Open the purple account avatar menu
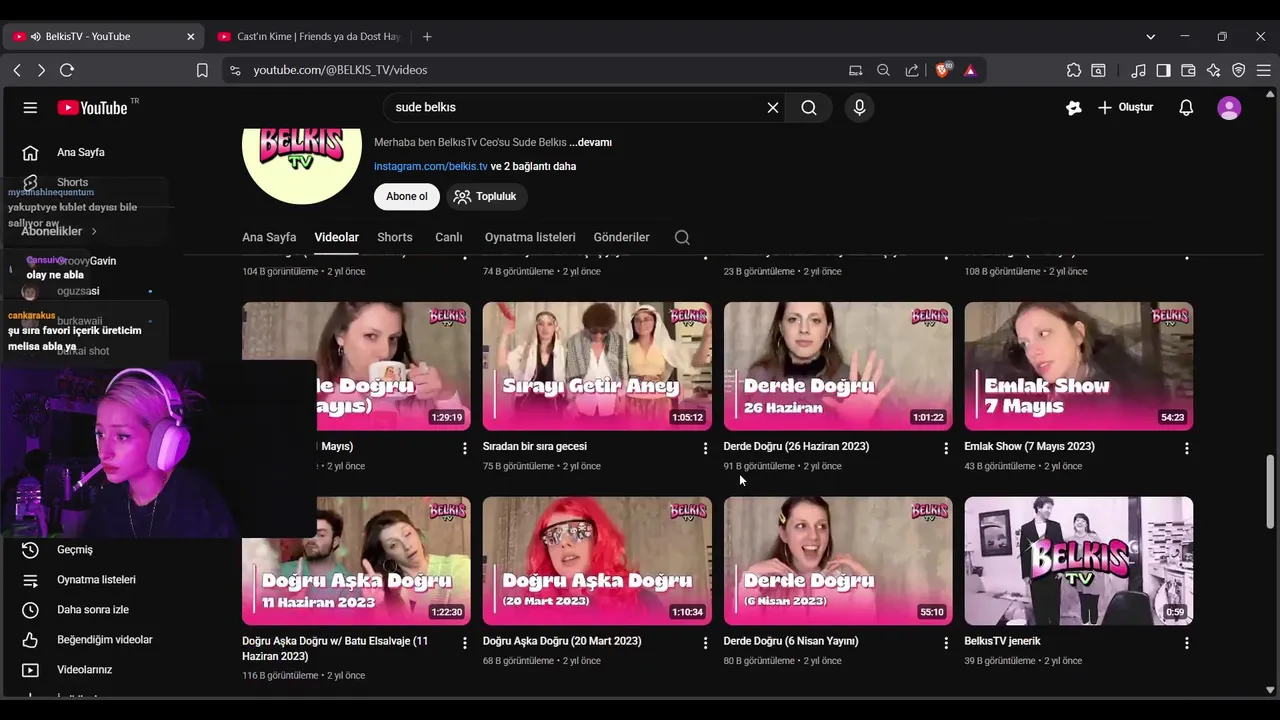This screenshot has height=720, width=1280. click(x=1229, y=108)
